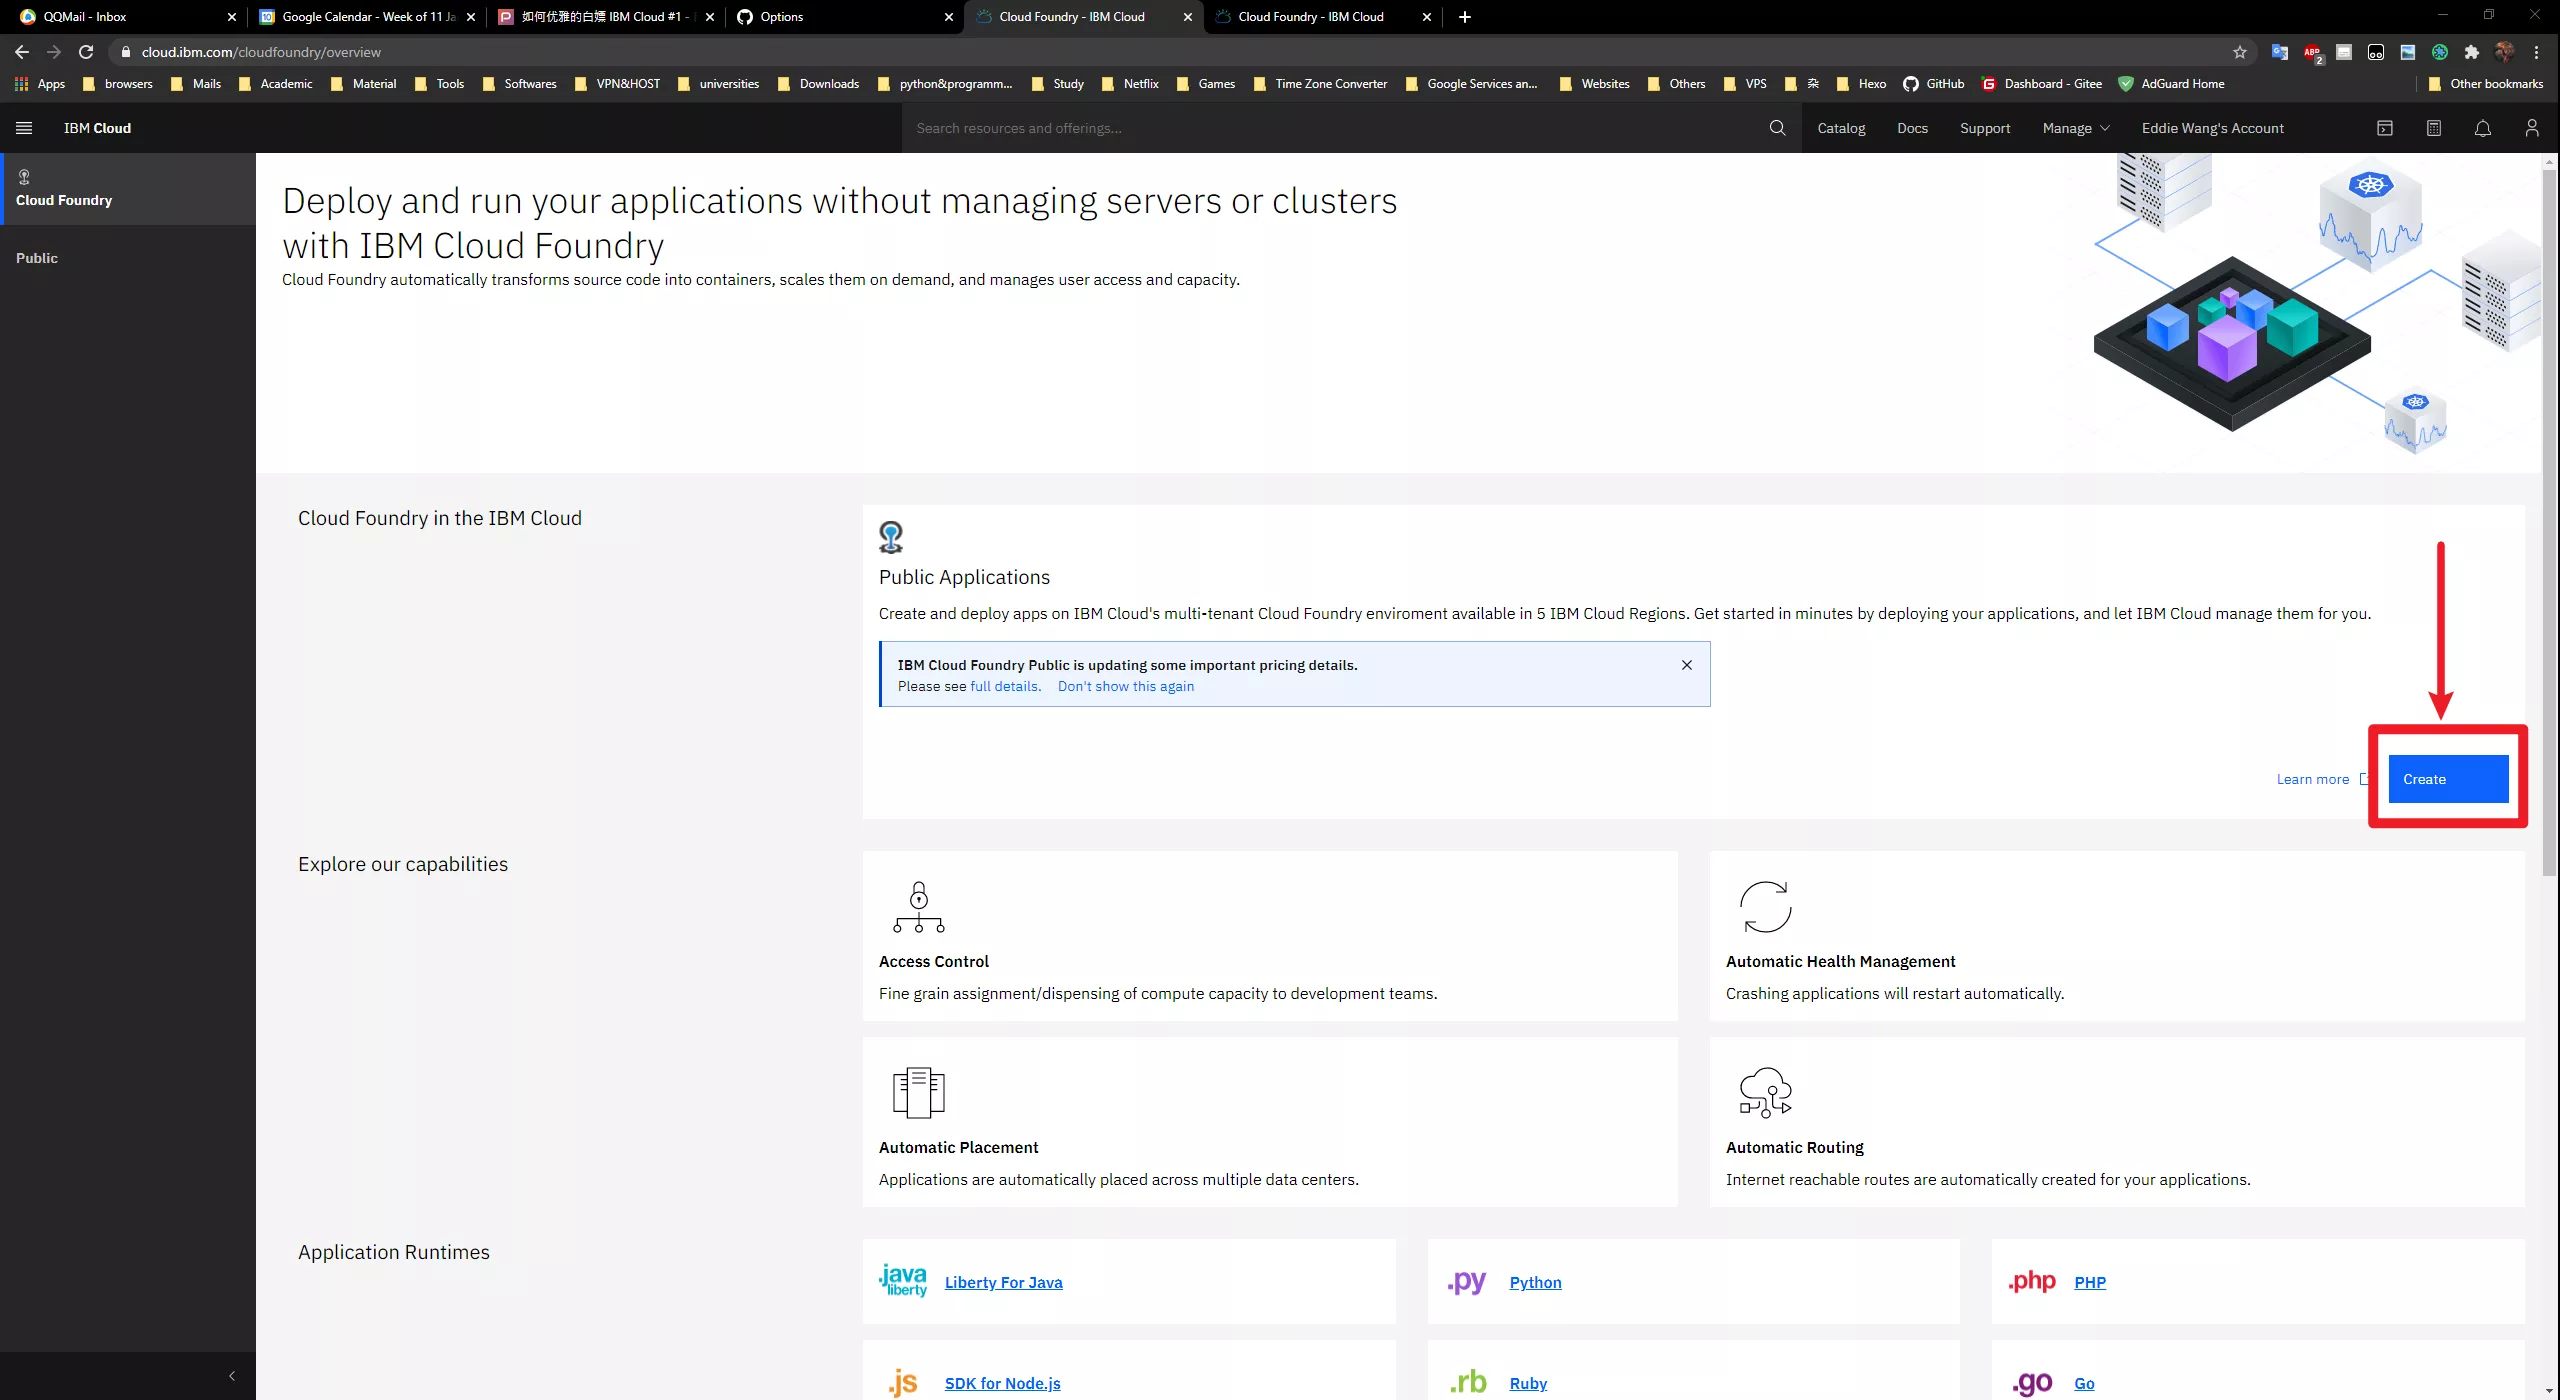This screenshot has height=1400, width=2560.
Task: Open the Other bookmarks folder
Action: click(x=2487, y=84)
